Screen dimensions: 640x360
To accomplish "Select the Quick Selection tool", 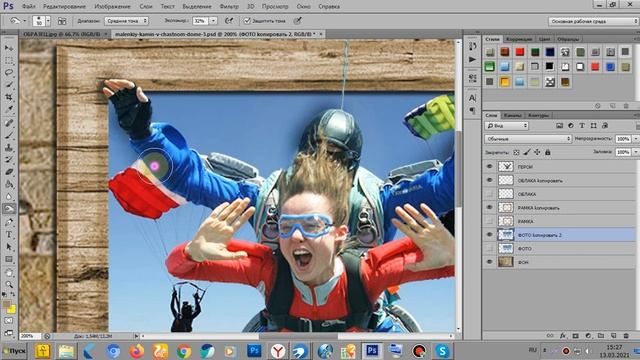I will pyautogui.click(x=9, y=84).
